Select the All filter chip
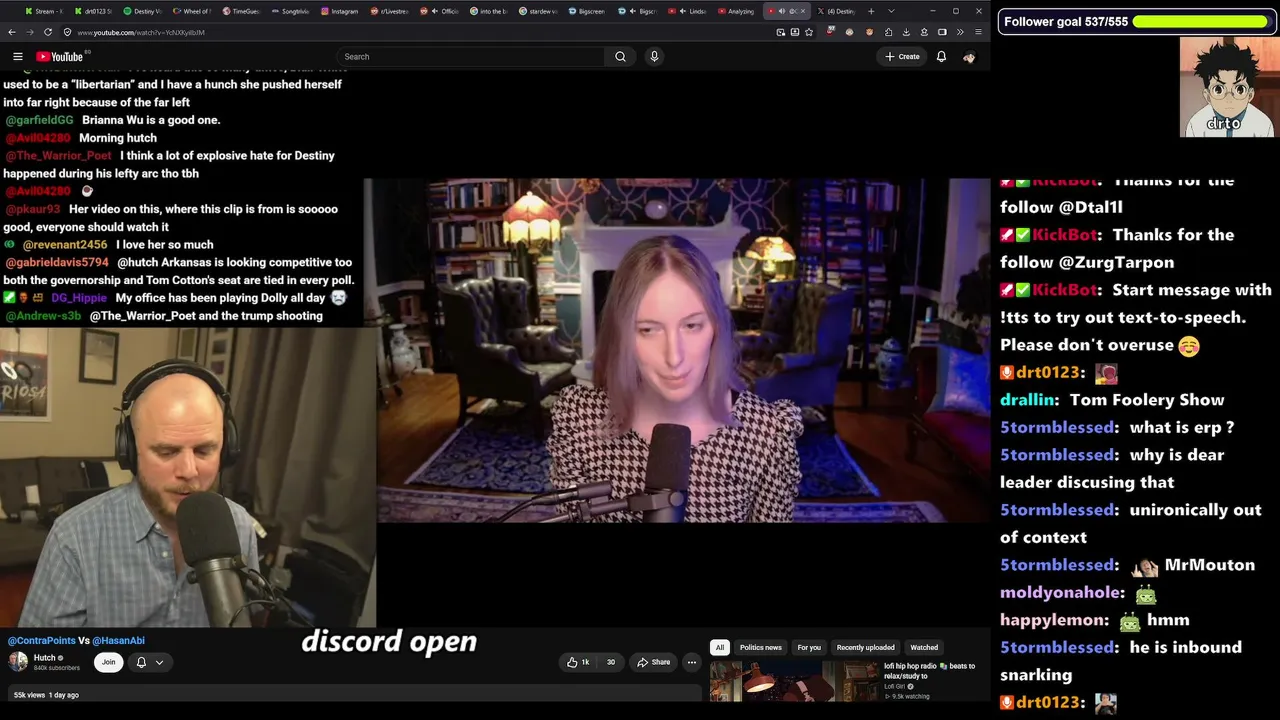This screenshot has width=1280, height=720. (719, 647)
